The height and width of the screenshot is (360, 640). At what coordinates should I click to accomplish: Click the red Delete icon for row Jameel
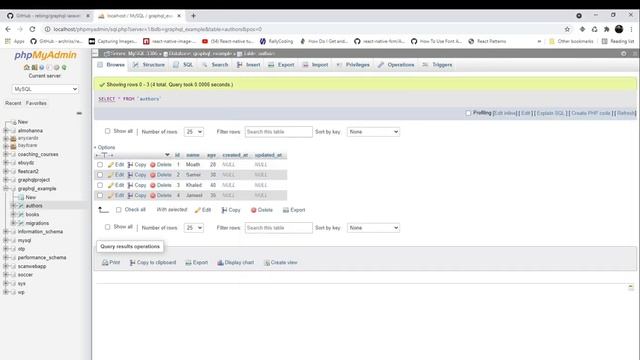[x=153, y=196]
